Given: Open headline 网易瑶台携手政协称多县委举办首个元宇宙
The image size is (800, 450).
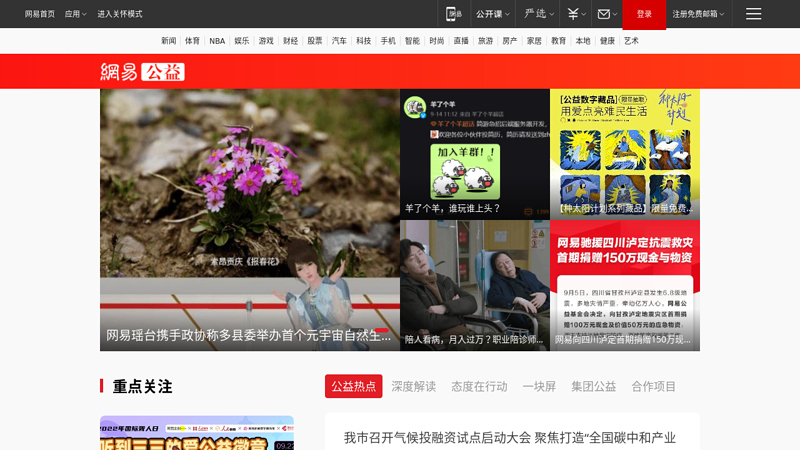Looking at the screenshot, I should click(248, 335).
